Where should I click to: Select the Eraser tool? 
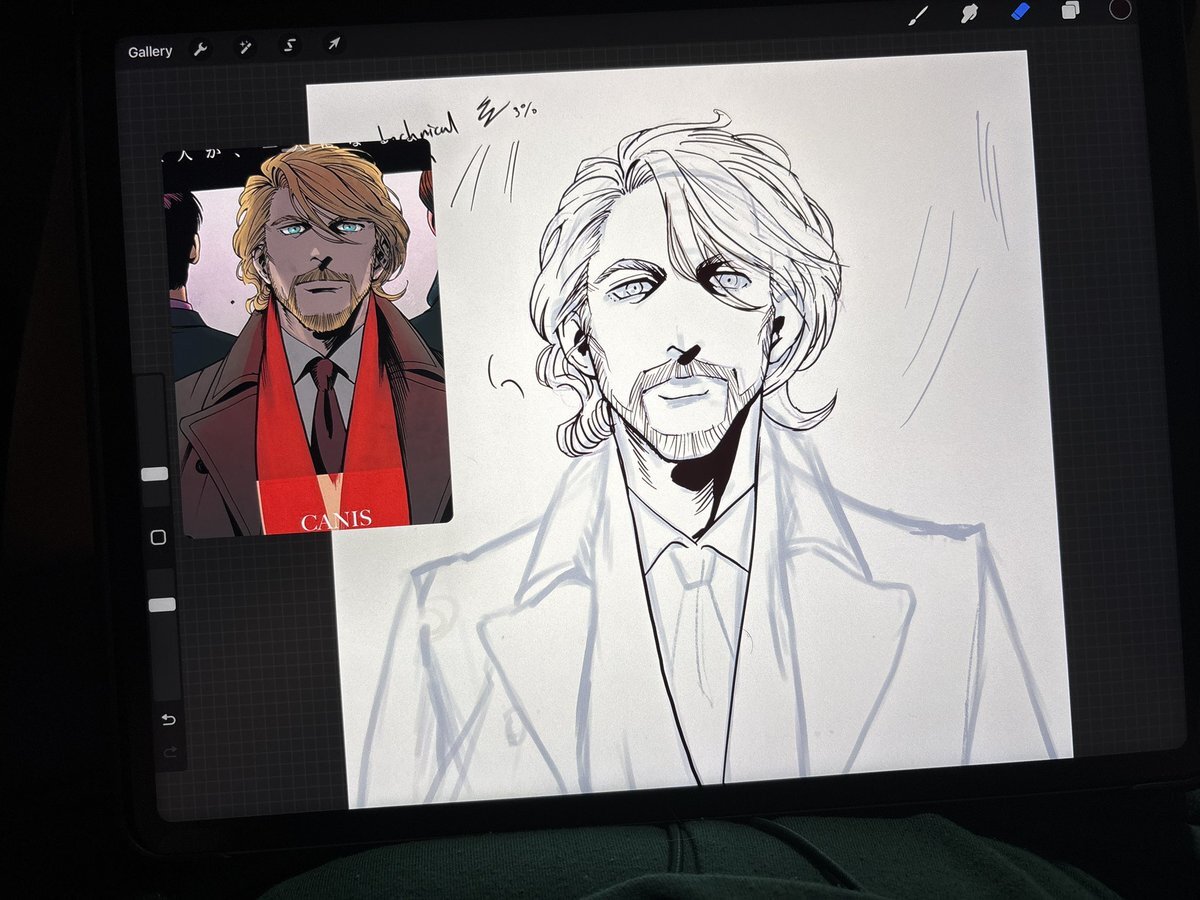point(1020,11)
